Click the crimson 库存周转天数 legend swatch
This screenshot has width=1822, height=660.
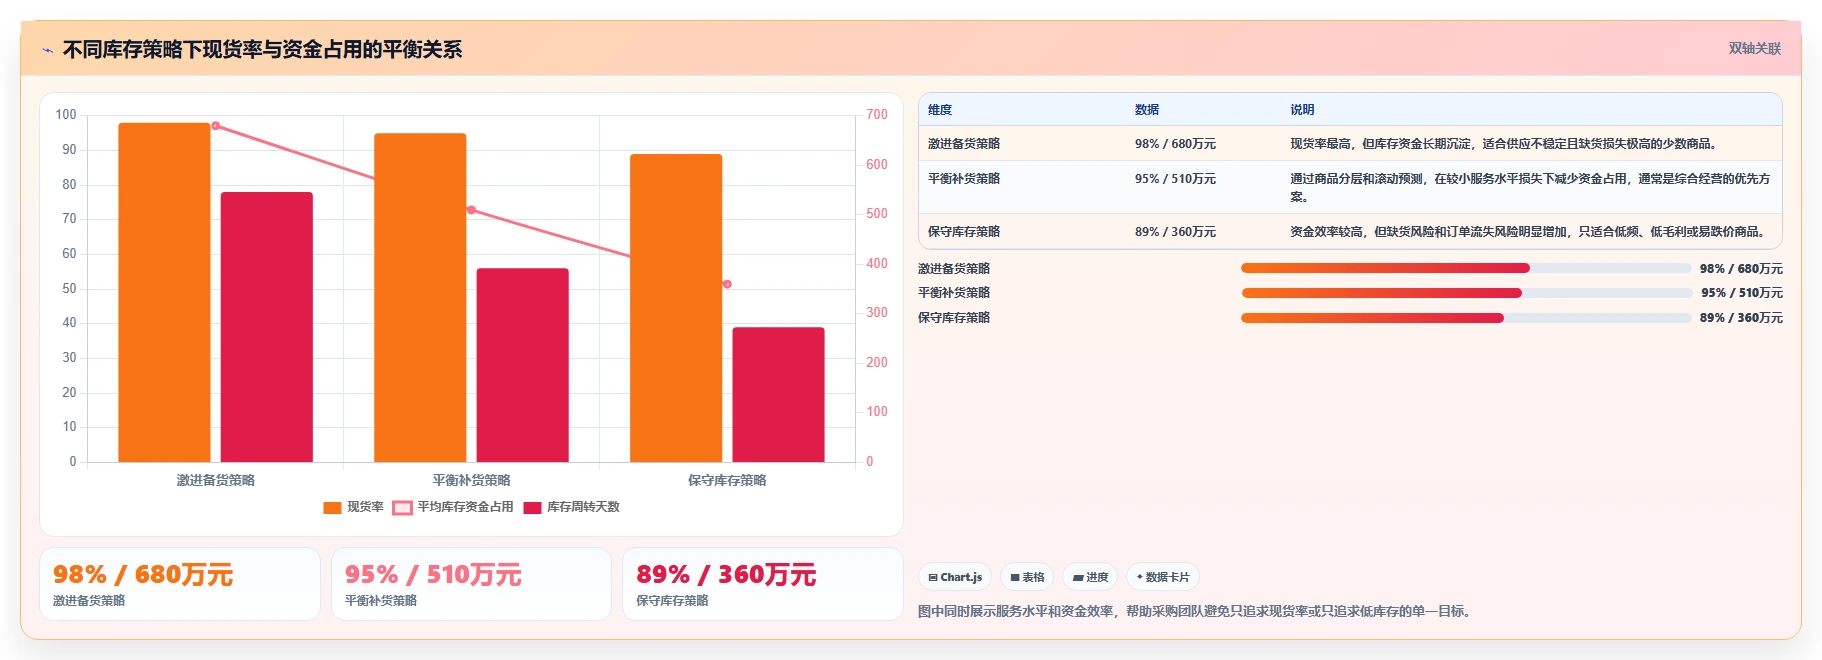[x=532, y=507]
